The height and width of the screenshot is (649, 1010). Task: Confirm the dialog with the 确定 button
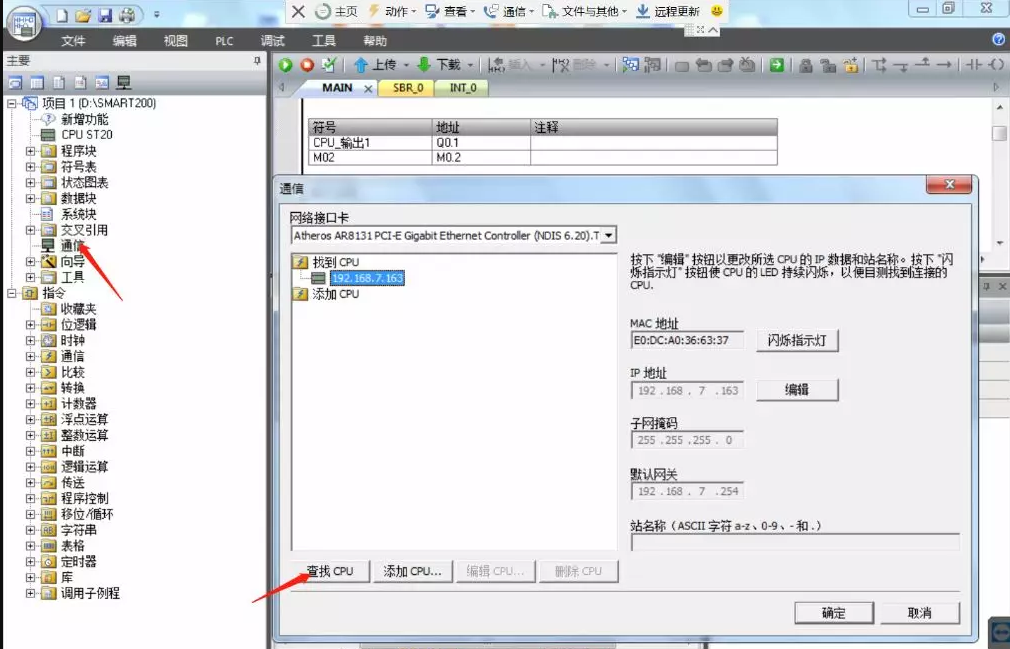(834, 613)
